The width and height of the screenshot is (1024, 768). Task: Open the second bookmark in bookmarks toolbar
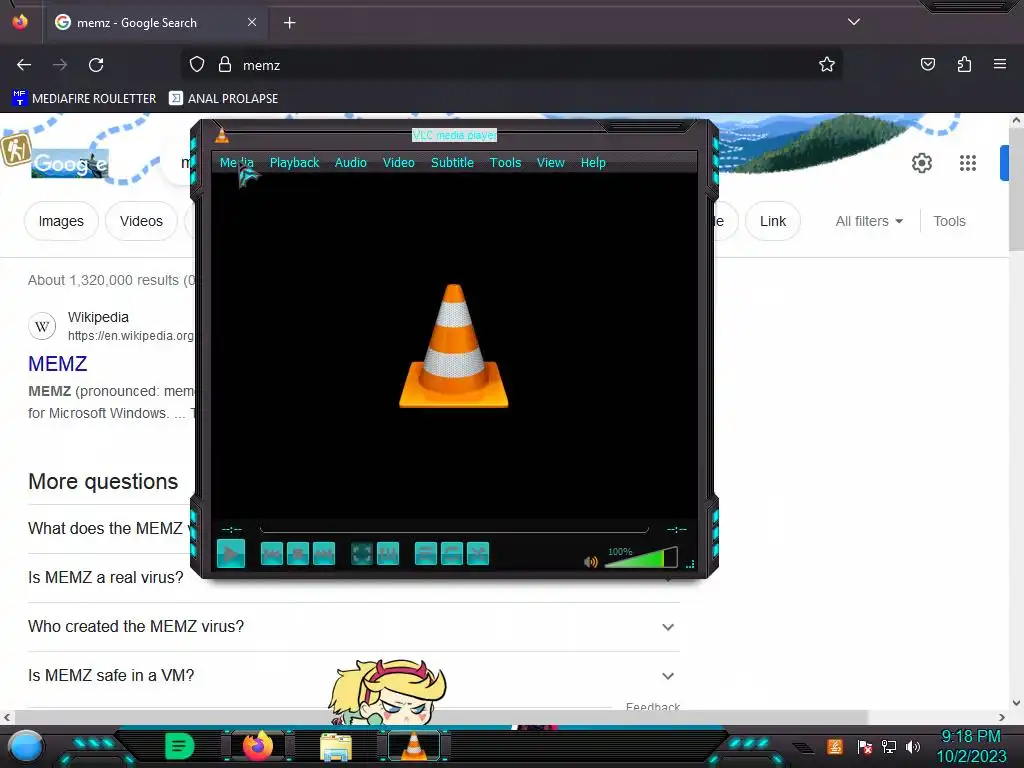pos(223,99)
